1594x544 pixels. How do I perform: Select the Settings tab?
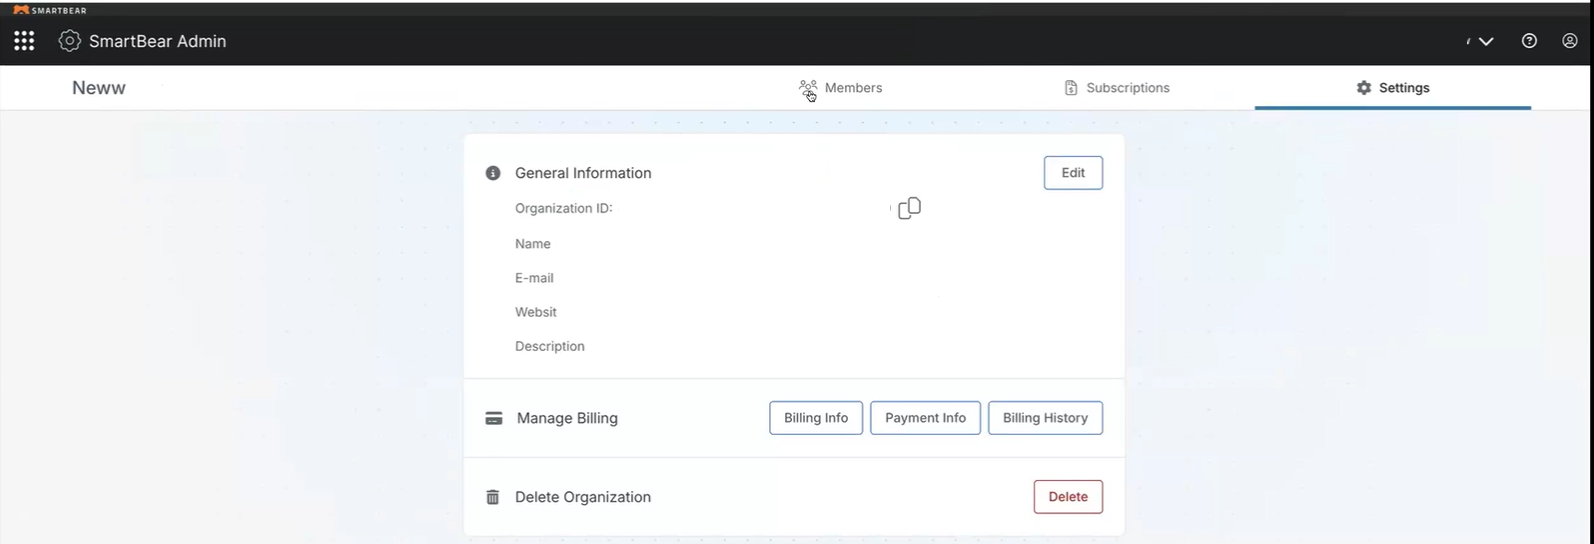point(1393,88)
